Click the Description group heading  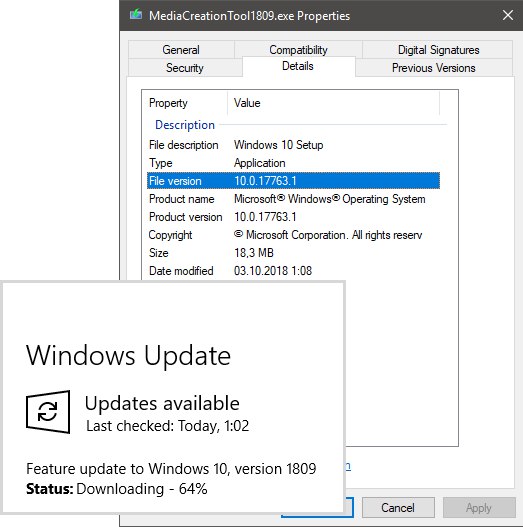pos(185,125)
